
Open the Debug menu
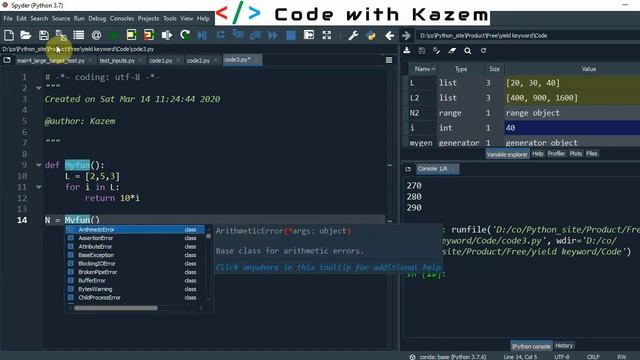point(97,18)
